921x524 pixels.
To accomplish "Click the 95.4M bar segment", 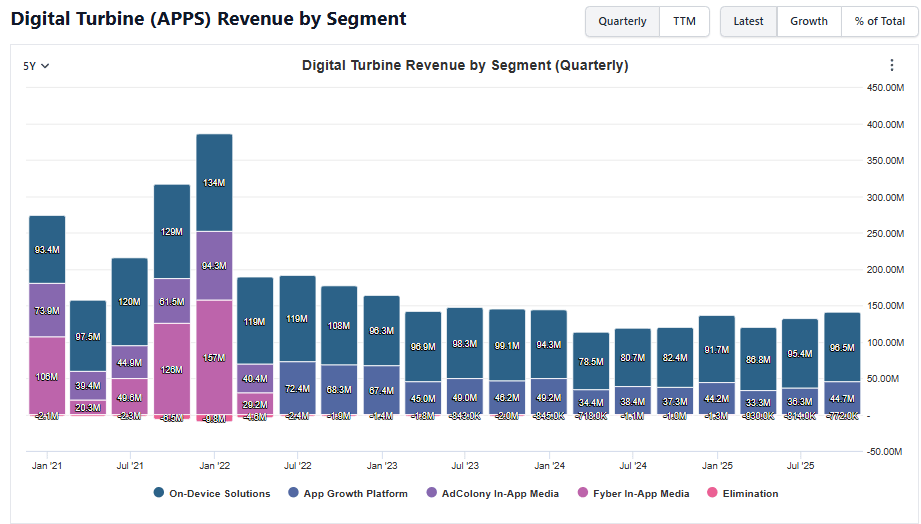I will [x=800, y=354].
